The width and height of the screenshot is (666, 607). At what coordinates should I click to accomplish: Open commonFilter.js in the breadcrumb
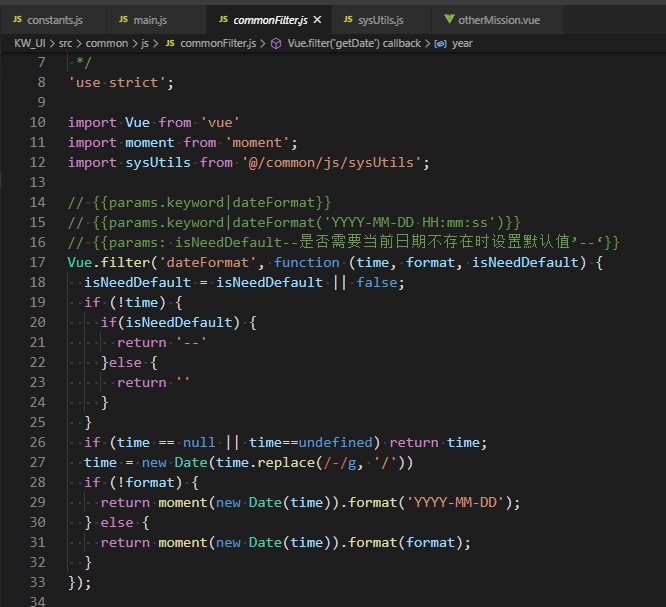pos(218,43)
